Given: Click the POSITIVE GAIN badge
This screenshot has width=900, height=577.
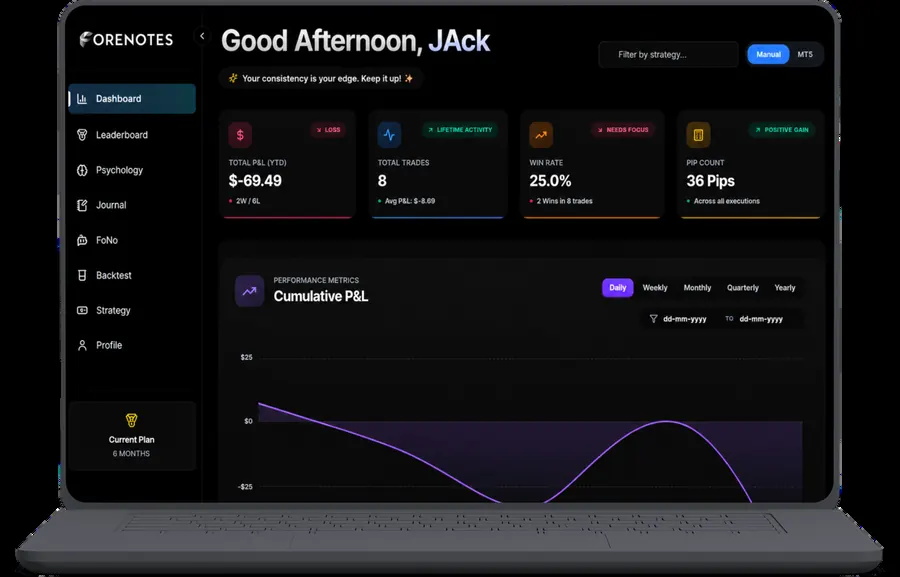Looking at the screenshot, I should click(x=782, y=130).
